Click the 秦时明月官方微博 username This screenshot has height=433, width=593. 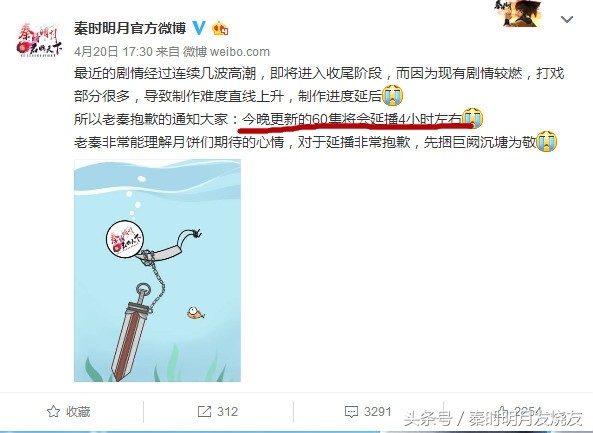pyautogui.click(x=130, y=28)
